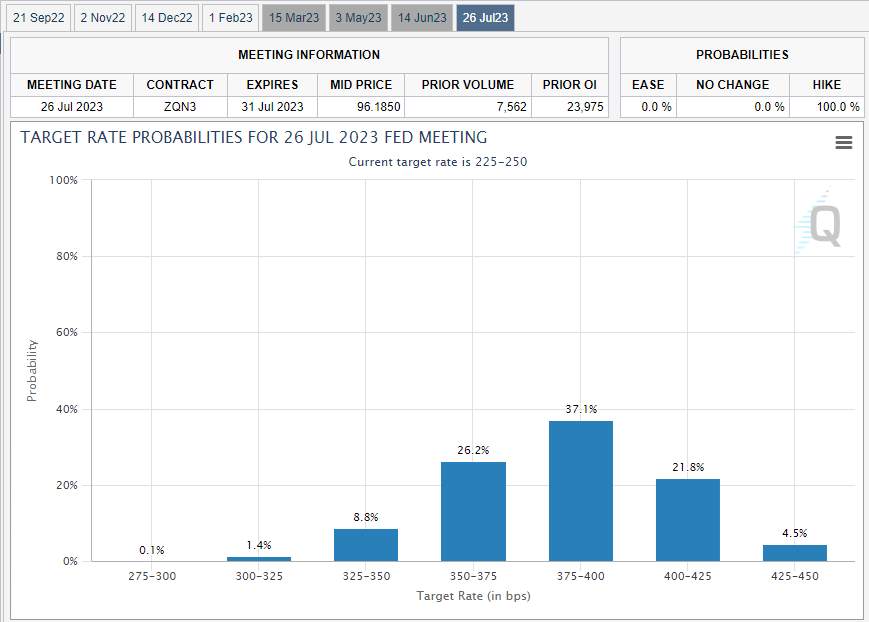
Task: Click the 400-425 bar at 21.8%
Action: (x=688, y=520)
